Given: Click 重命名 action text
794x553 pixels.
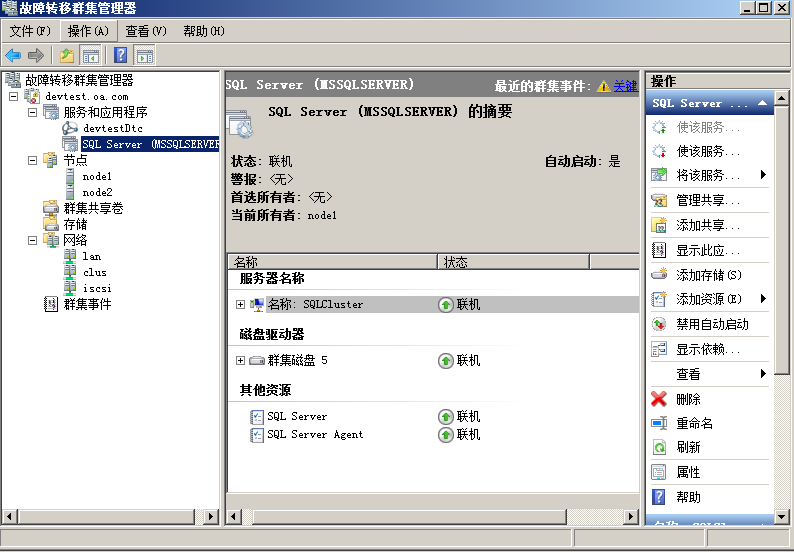Looking at the screenshot, I should [694, 423].
